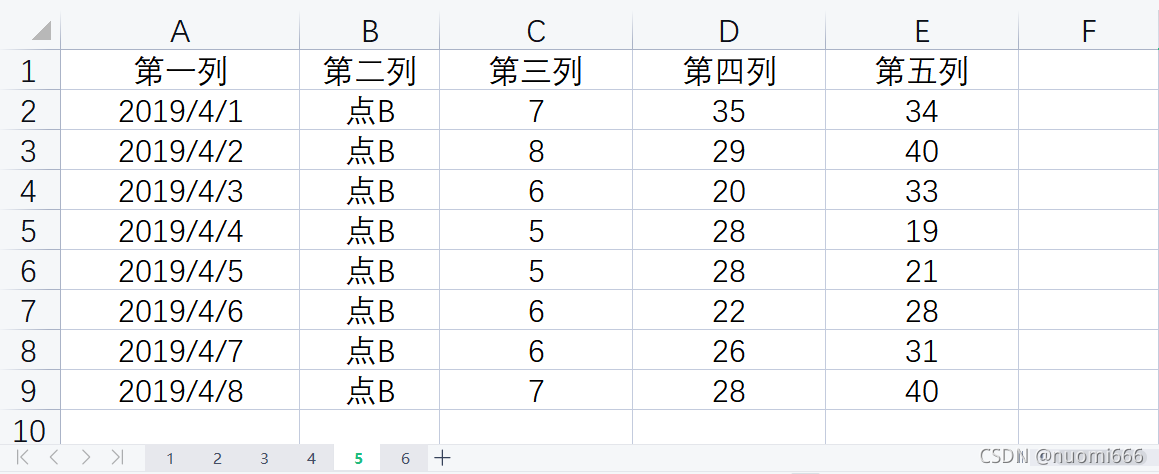
Task: Select column A header
Action: pyautogui.click(x=180, y=32)
